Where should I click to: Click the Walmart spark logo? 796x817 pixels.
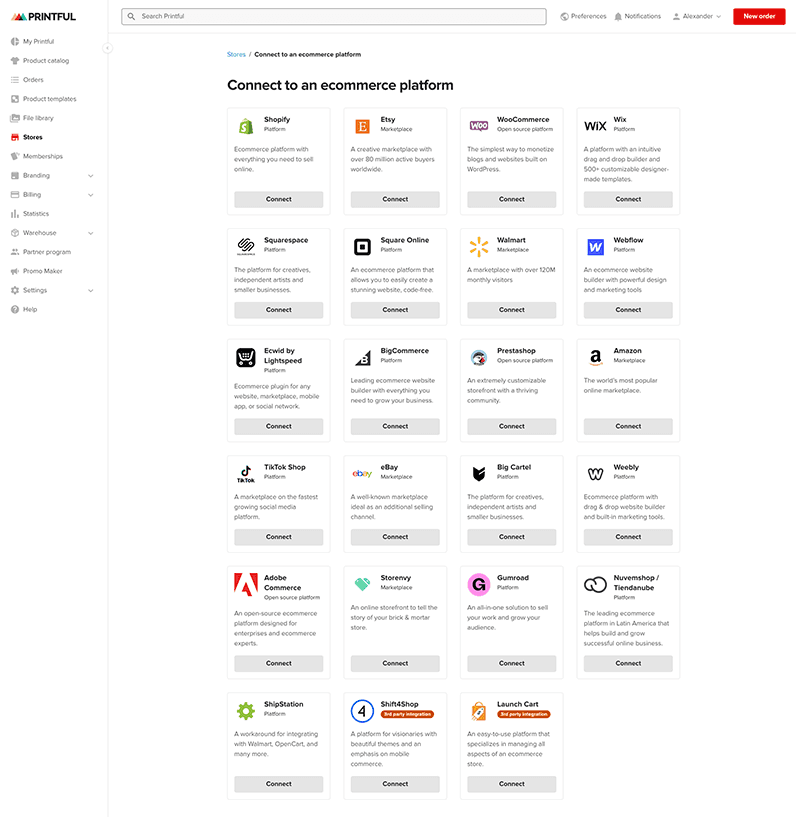tap(479, 246)
